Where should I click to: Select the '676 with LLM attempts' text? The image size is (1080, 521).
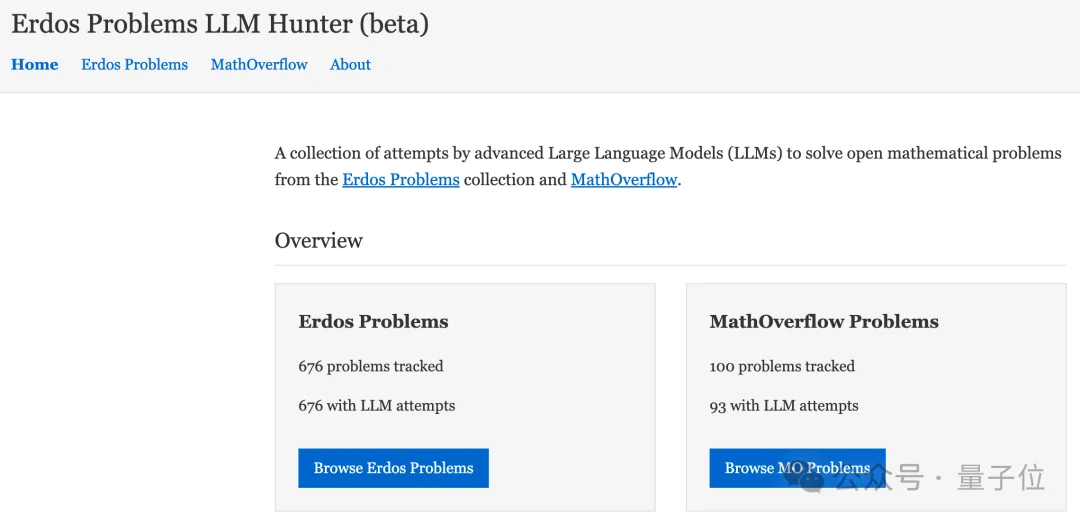tap(376, 405)
